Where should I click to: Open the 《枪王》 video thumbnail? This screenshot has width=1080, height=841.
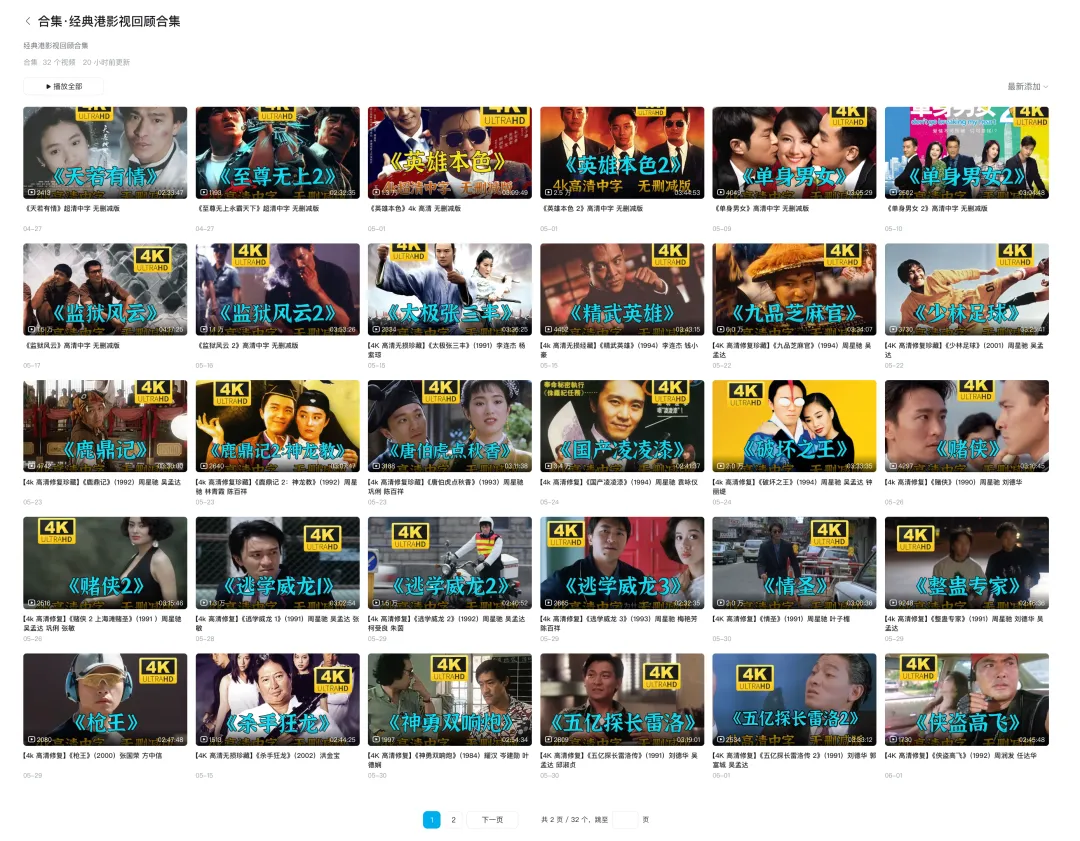(x=105, y=700)
